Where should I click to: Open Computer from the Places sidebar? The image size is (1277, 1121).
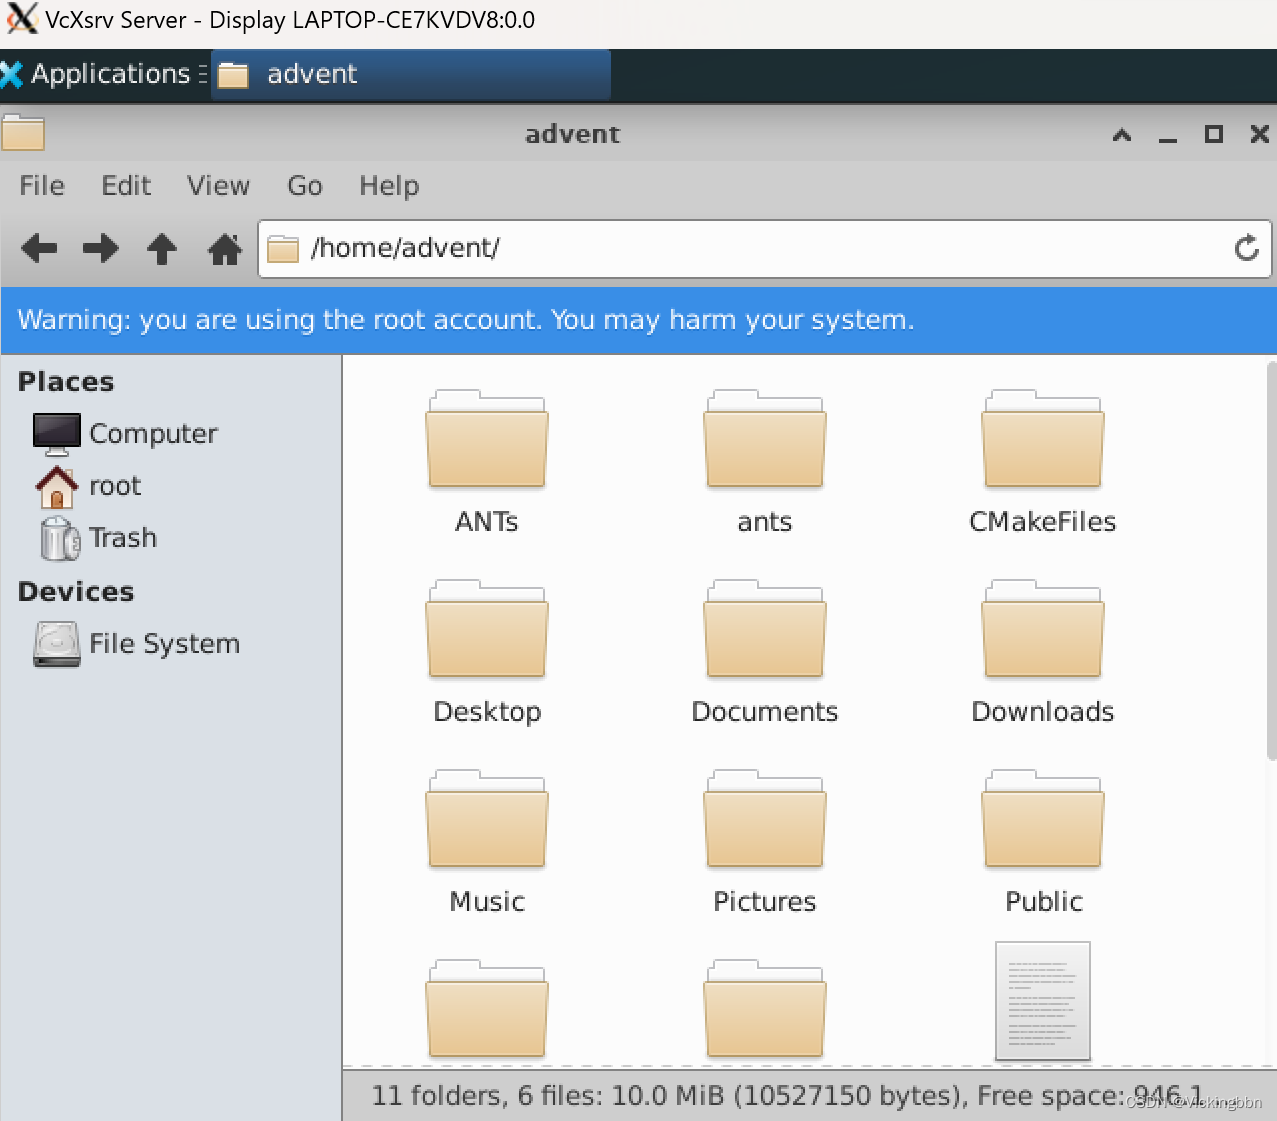click(x=152, y=433)
